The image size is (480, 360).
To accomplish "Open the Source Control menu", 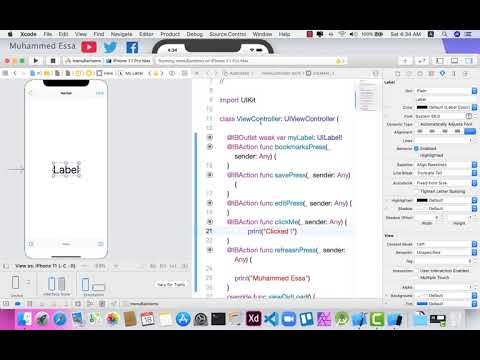I will point(228,34).
